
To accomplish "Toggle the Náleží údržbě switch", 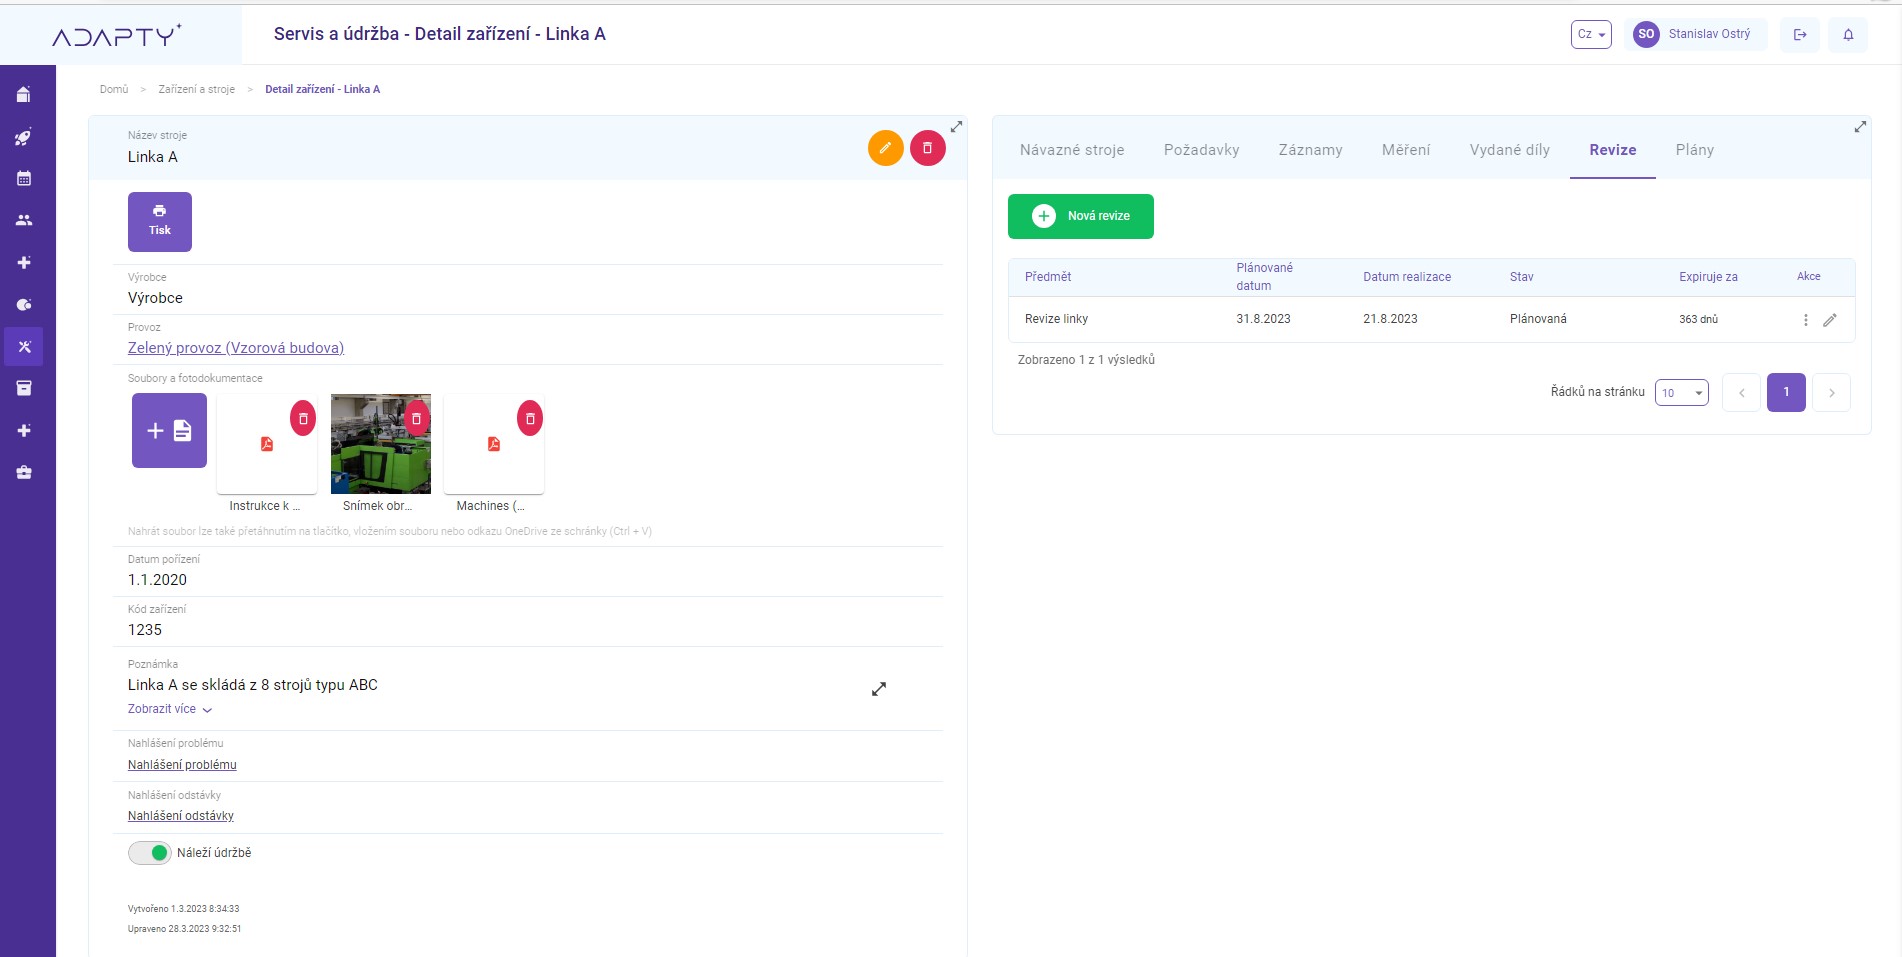I will coord(149,853).
